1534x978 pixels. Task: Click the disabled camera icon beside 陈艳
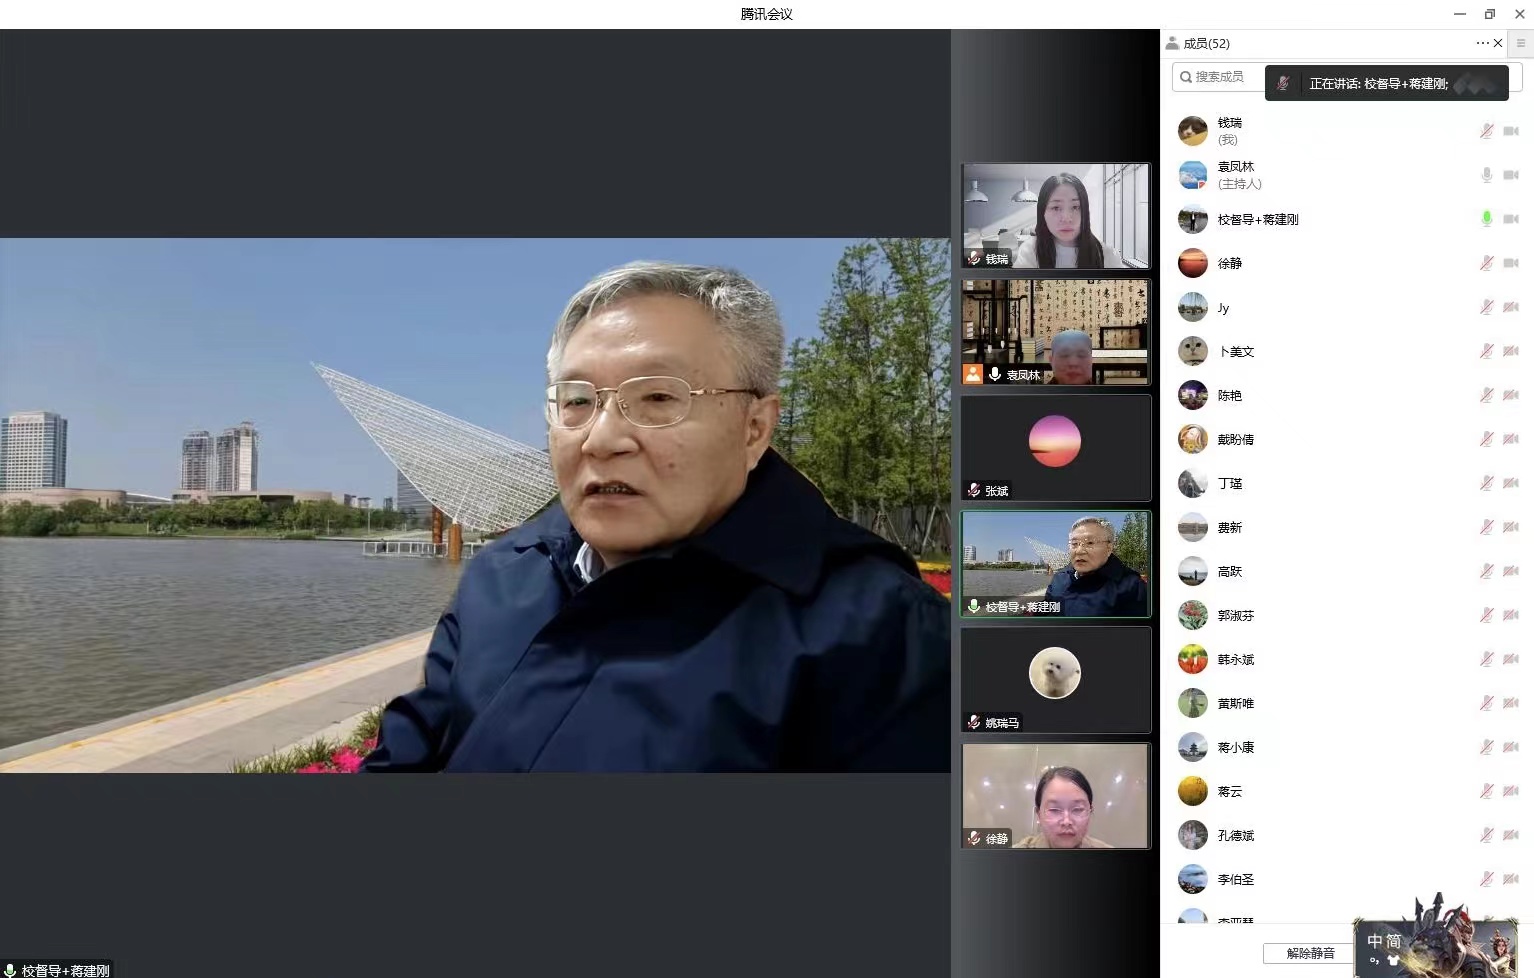1511,395
